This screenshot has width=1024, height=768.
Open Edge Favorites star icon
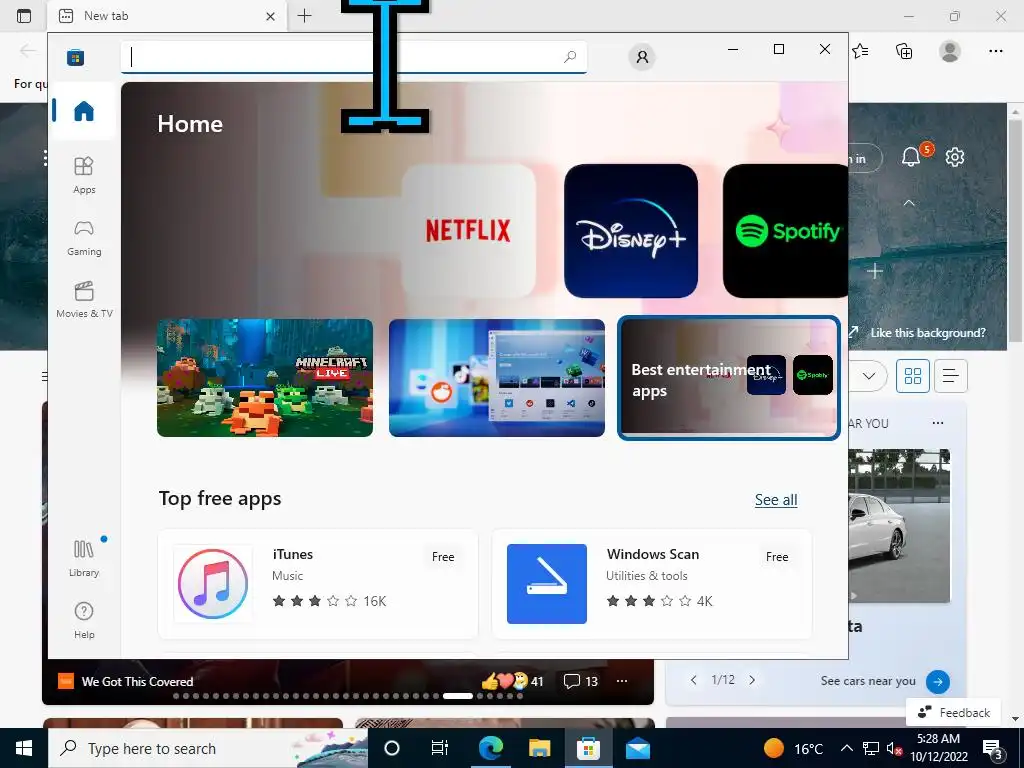tap(861, 50)
